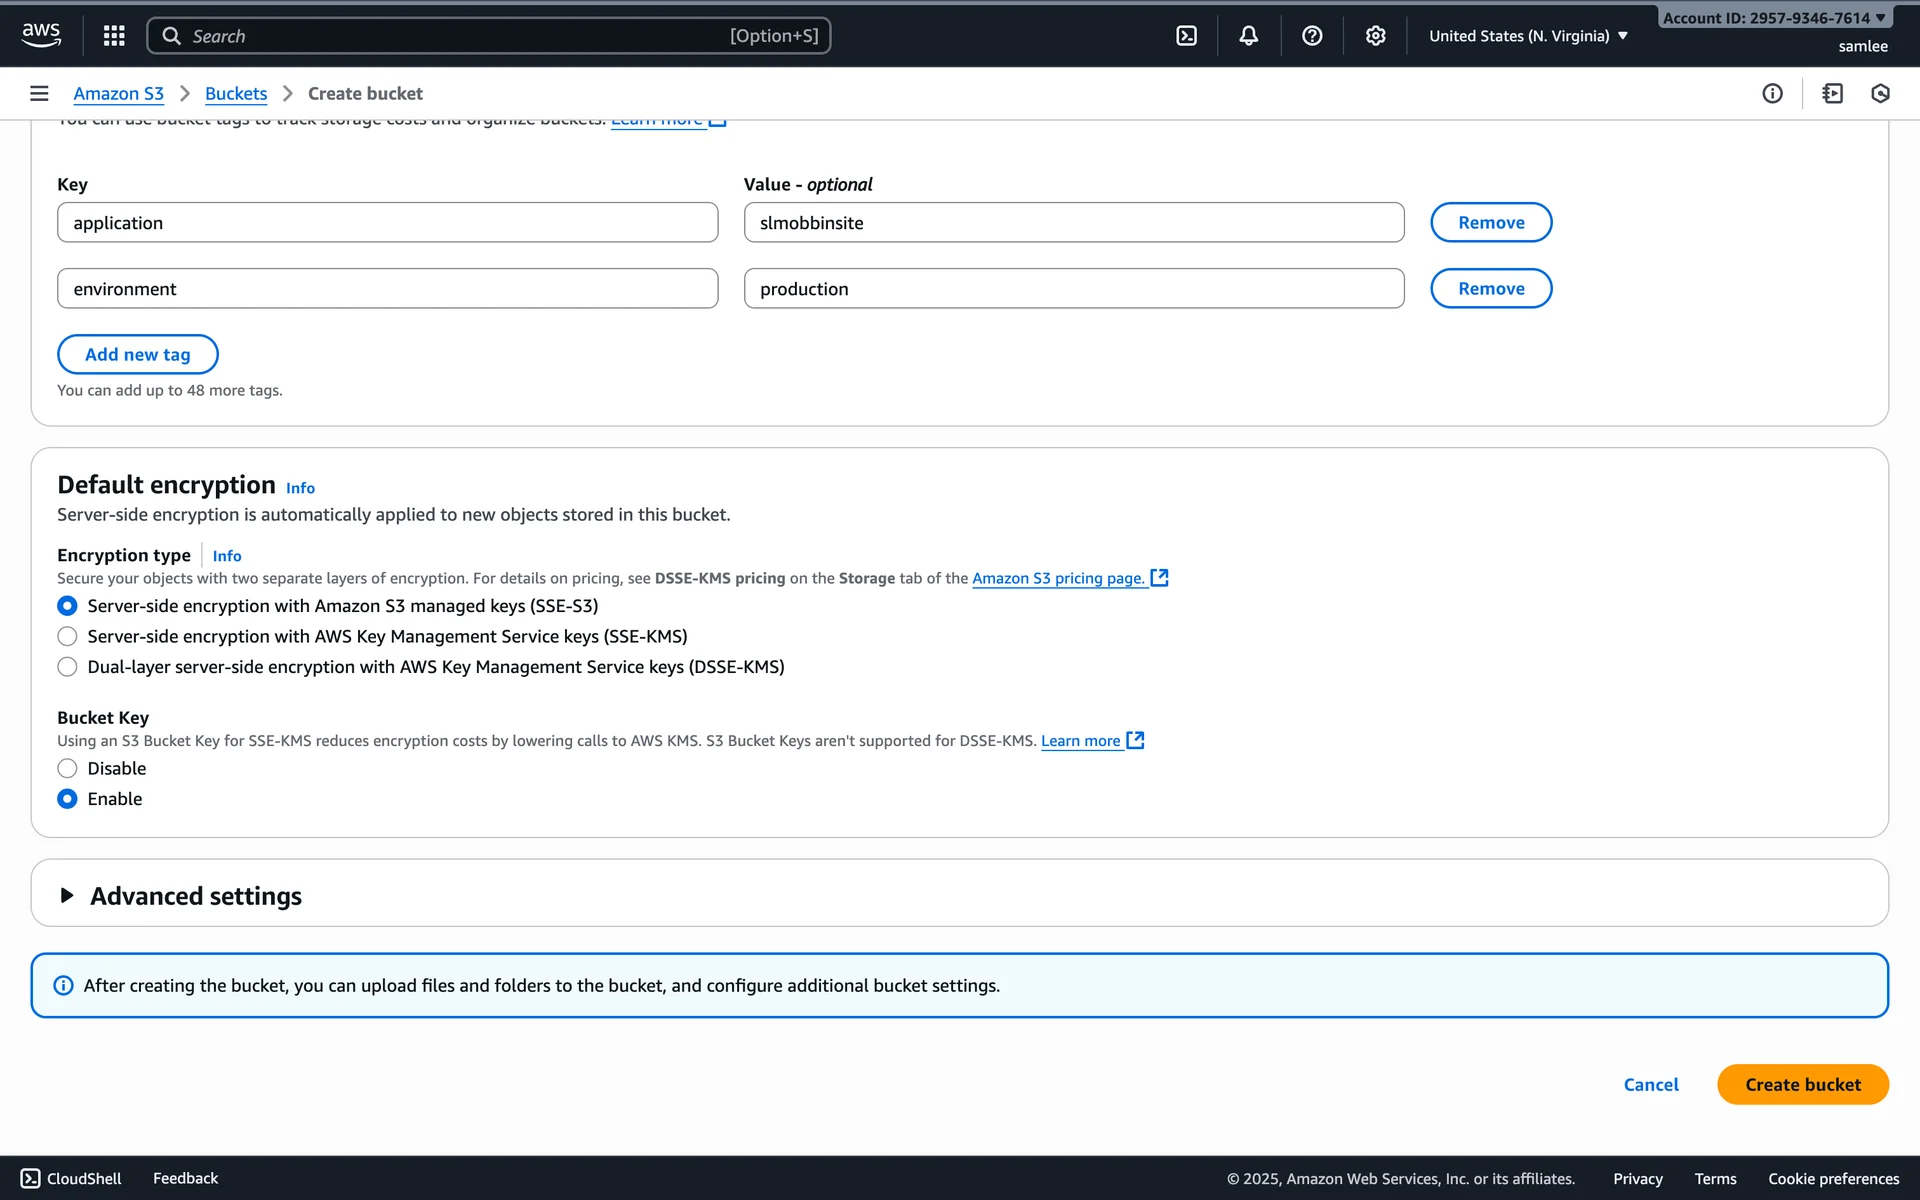Remove the environment tag row
This screenshot has width=1920, height=1200.
(1490, 288)
